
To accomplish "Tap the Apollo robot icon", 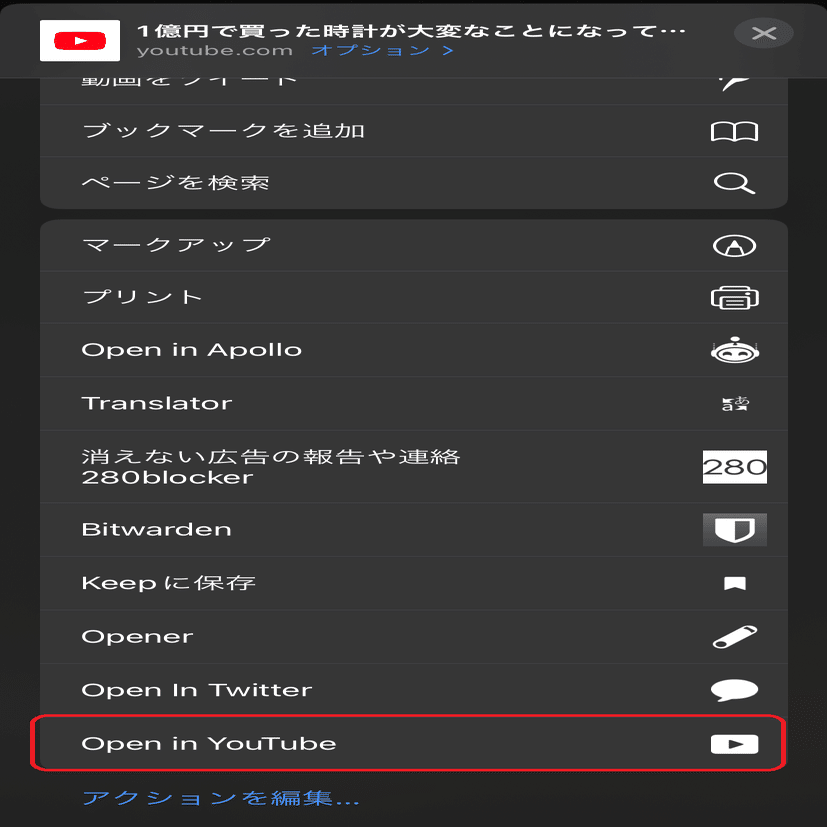I will (x=735, y=350).
